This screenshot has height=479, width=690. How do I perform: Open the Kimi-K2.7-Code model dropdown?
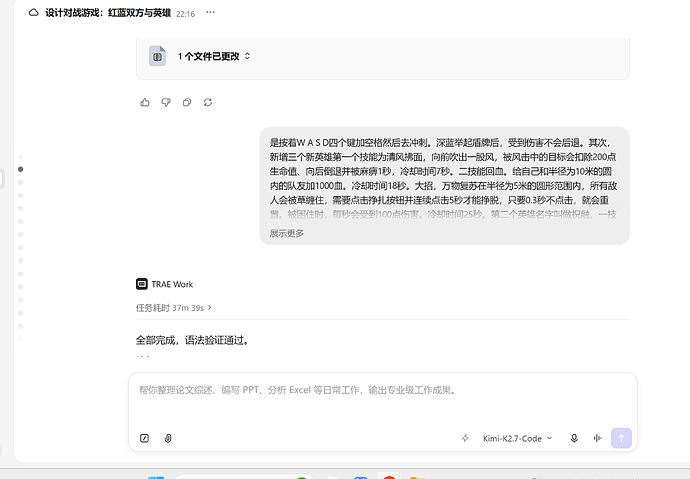pos(518,439)
